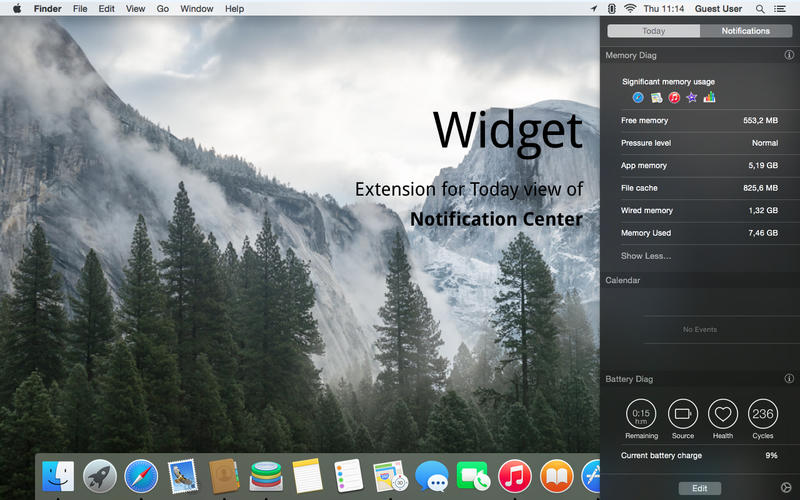Launch FaceTime from the Dock
This screenshot has width=800, height=500.
[x=472, y=476]
